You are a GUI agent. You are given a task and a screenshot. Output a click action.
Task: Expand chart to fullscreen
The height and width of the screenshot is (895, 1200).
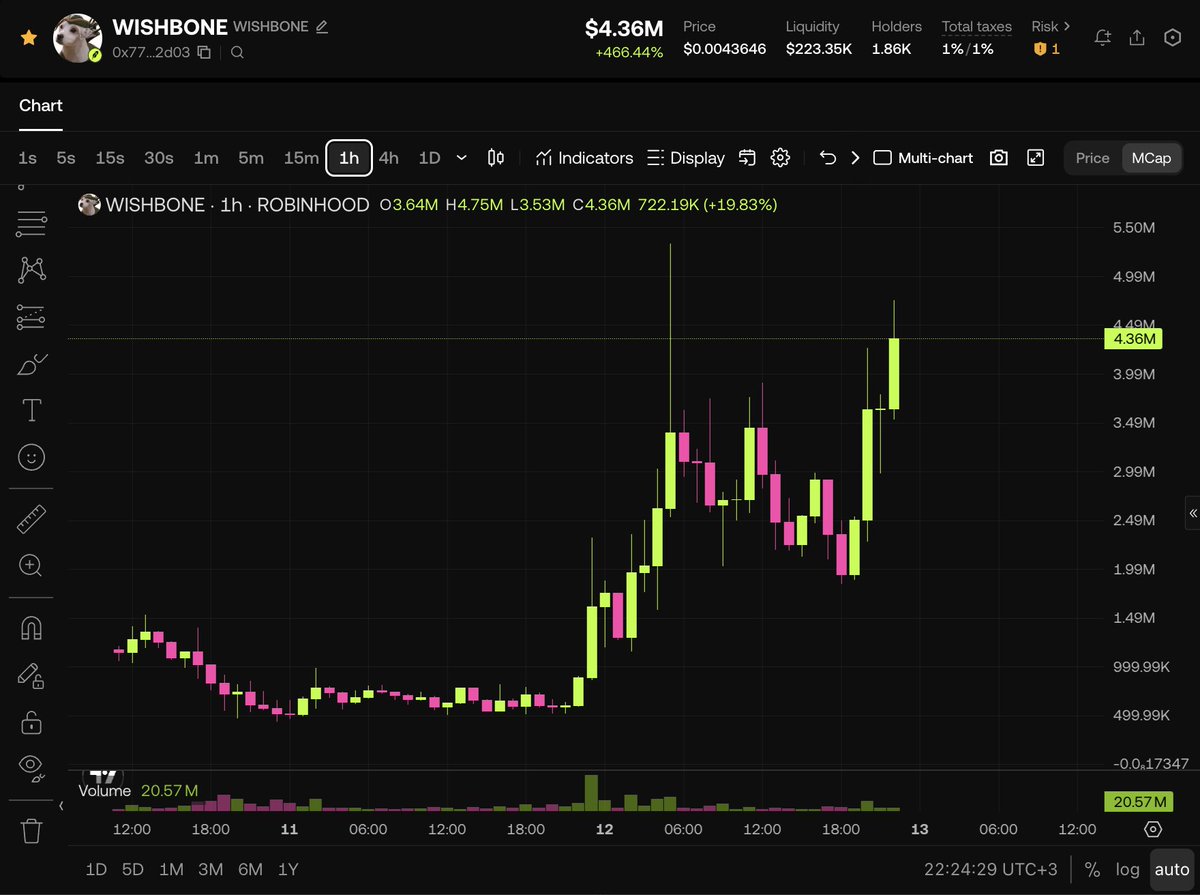[1036, 158]
